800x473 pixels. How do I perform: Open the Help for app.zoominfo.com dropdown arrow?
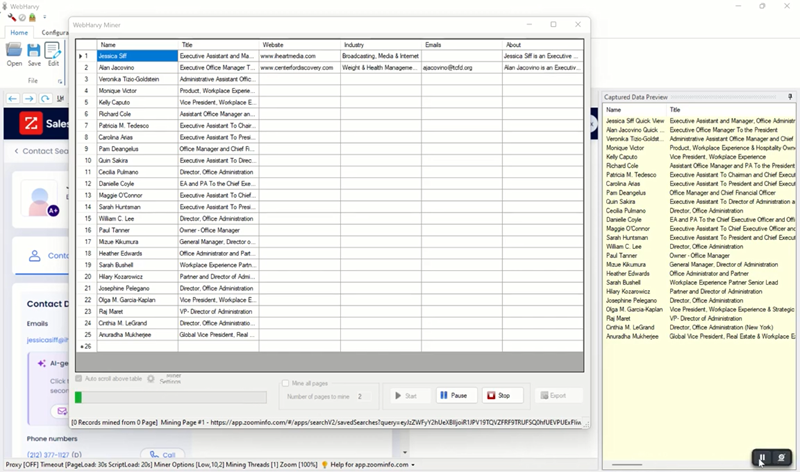pos(413,466)
